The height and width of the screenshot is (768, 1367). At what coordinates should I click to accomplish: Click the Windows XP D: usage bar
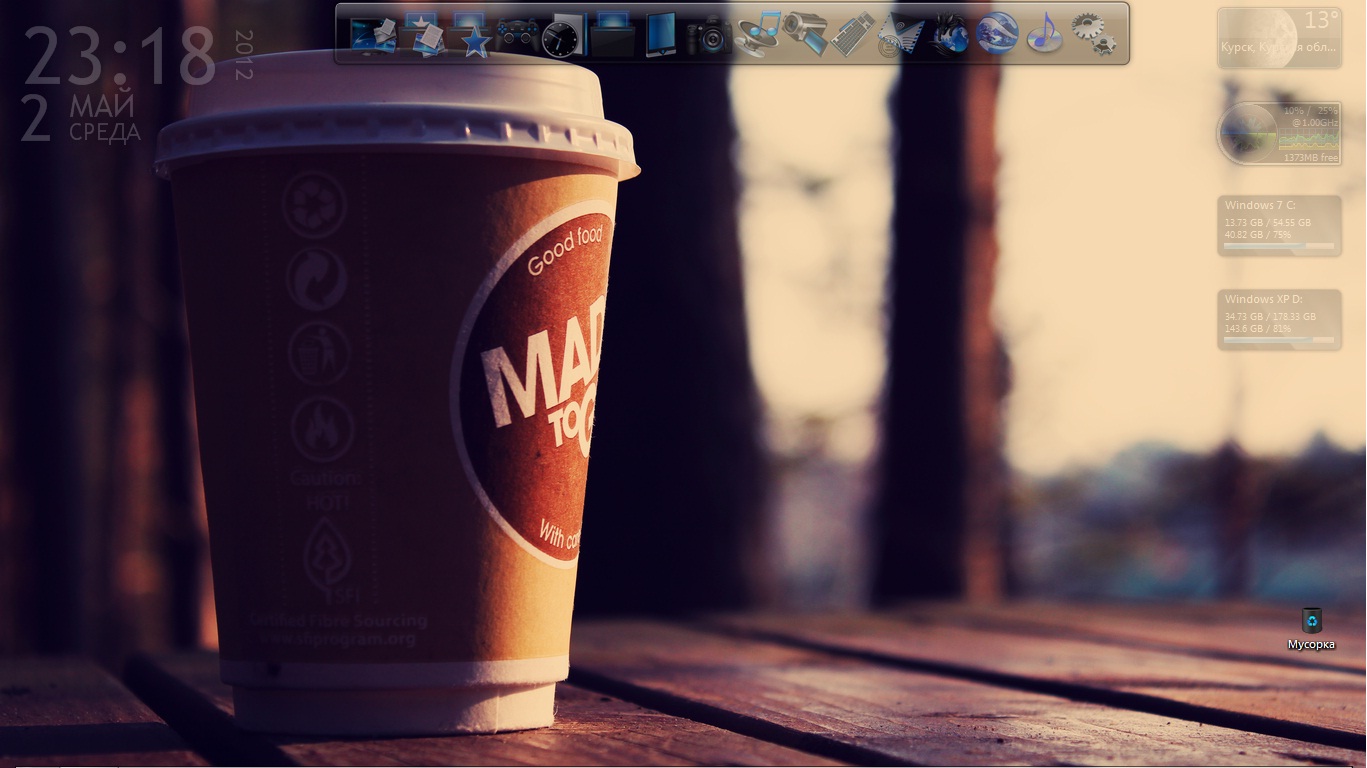click(1279, 340)
